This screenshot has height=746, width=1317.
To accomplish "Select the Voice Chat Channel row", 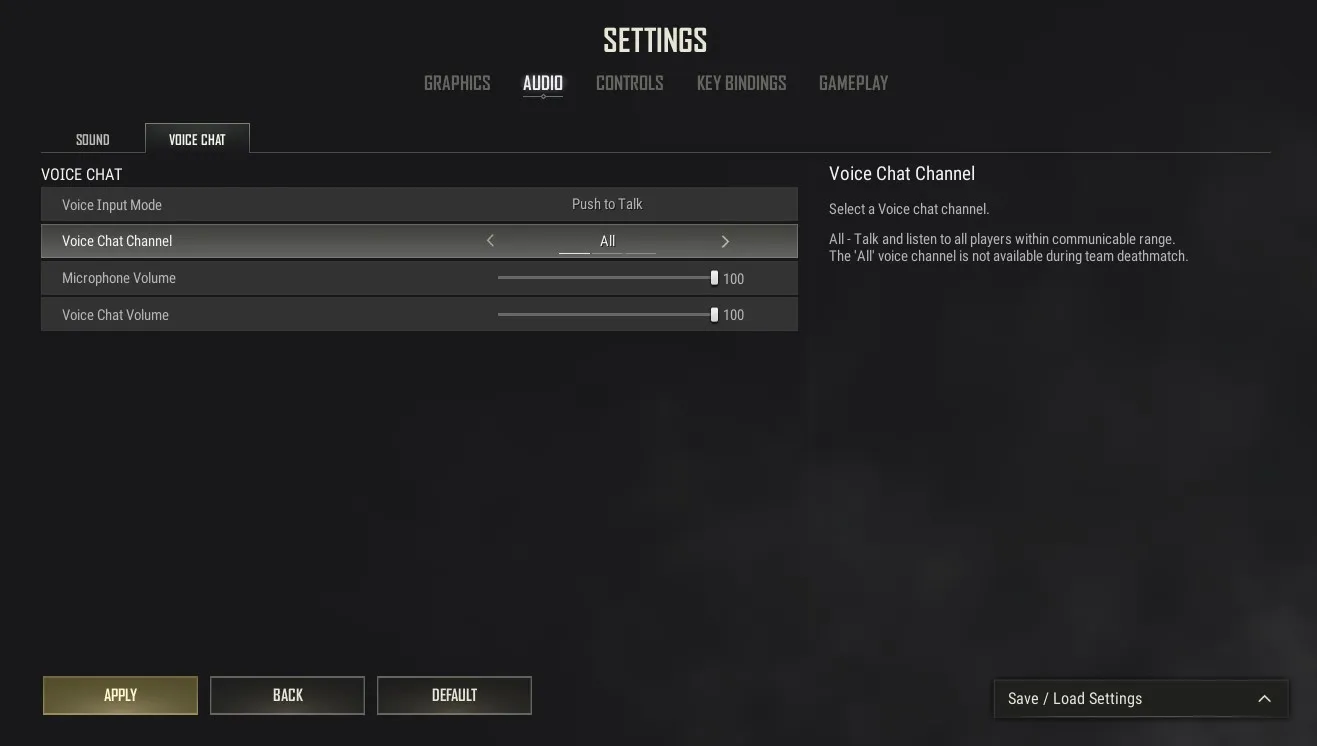I will click(x=419, y=241).
